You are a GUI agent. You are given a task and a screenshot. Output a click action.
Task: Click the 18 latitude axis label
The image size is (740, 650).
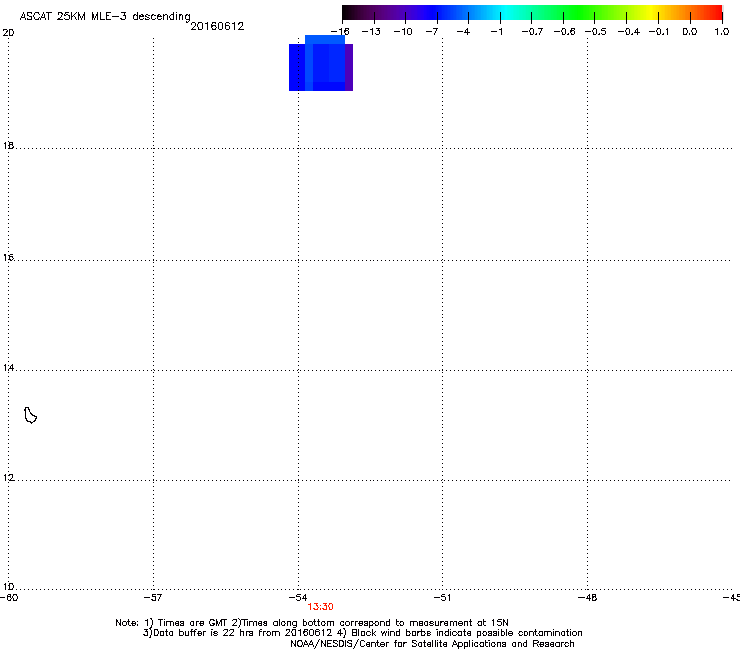pyautogui.click(x=8, y=145)
